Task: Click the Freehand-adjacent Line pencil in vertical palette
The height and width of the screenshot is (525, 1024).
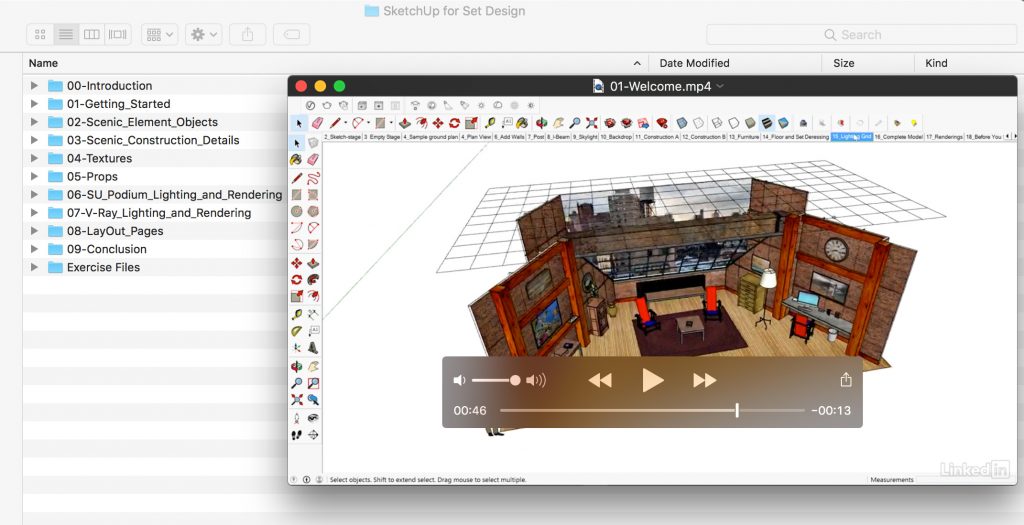Action: tap(296, 178)
